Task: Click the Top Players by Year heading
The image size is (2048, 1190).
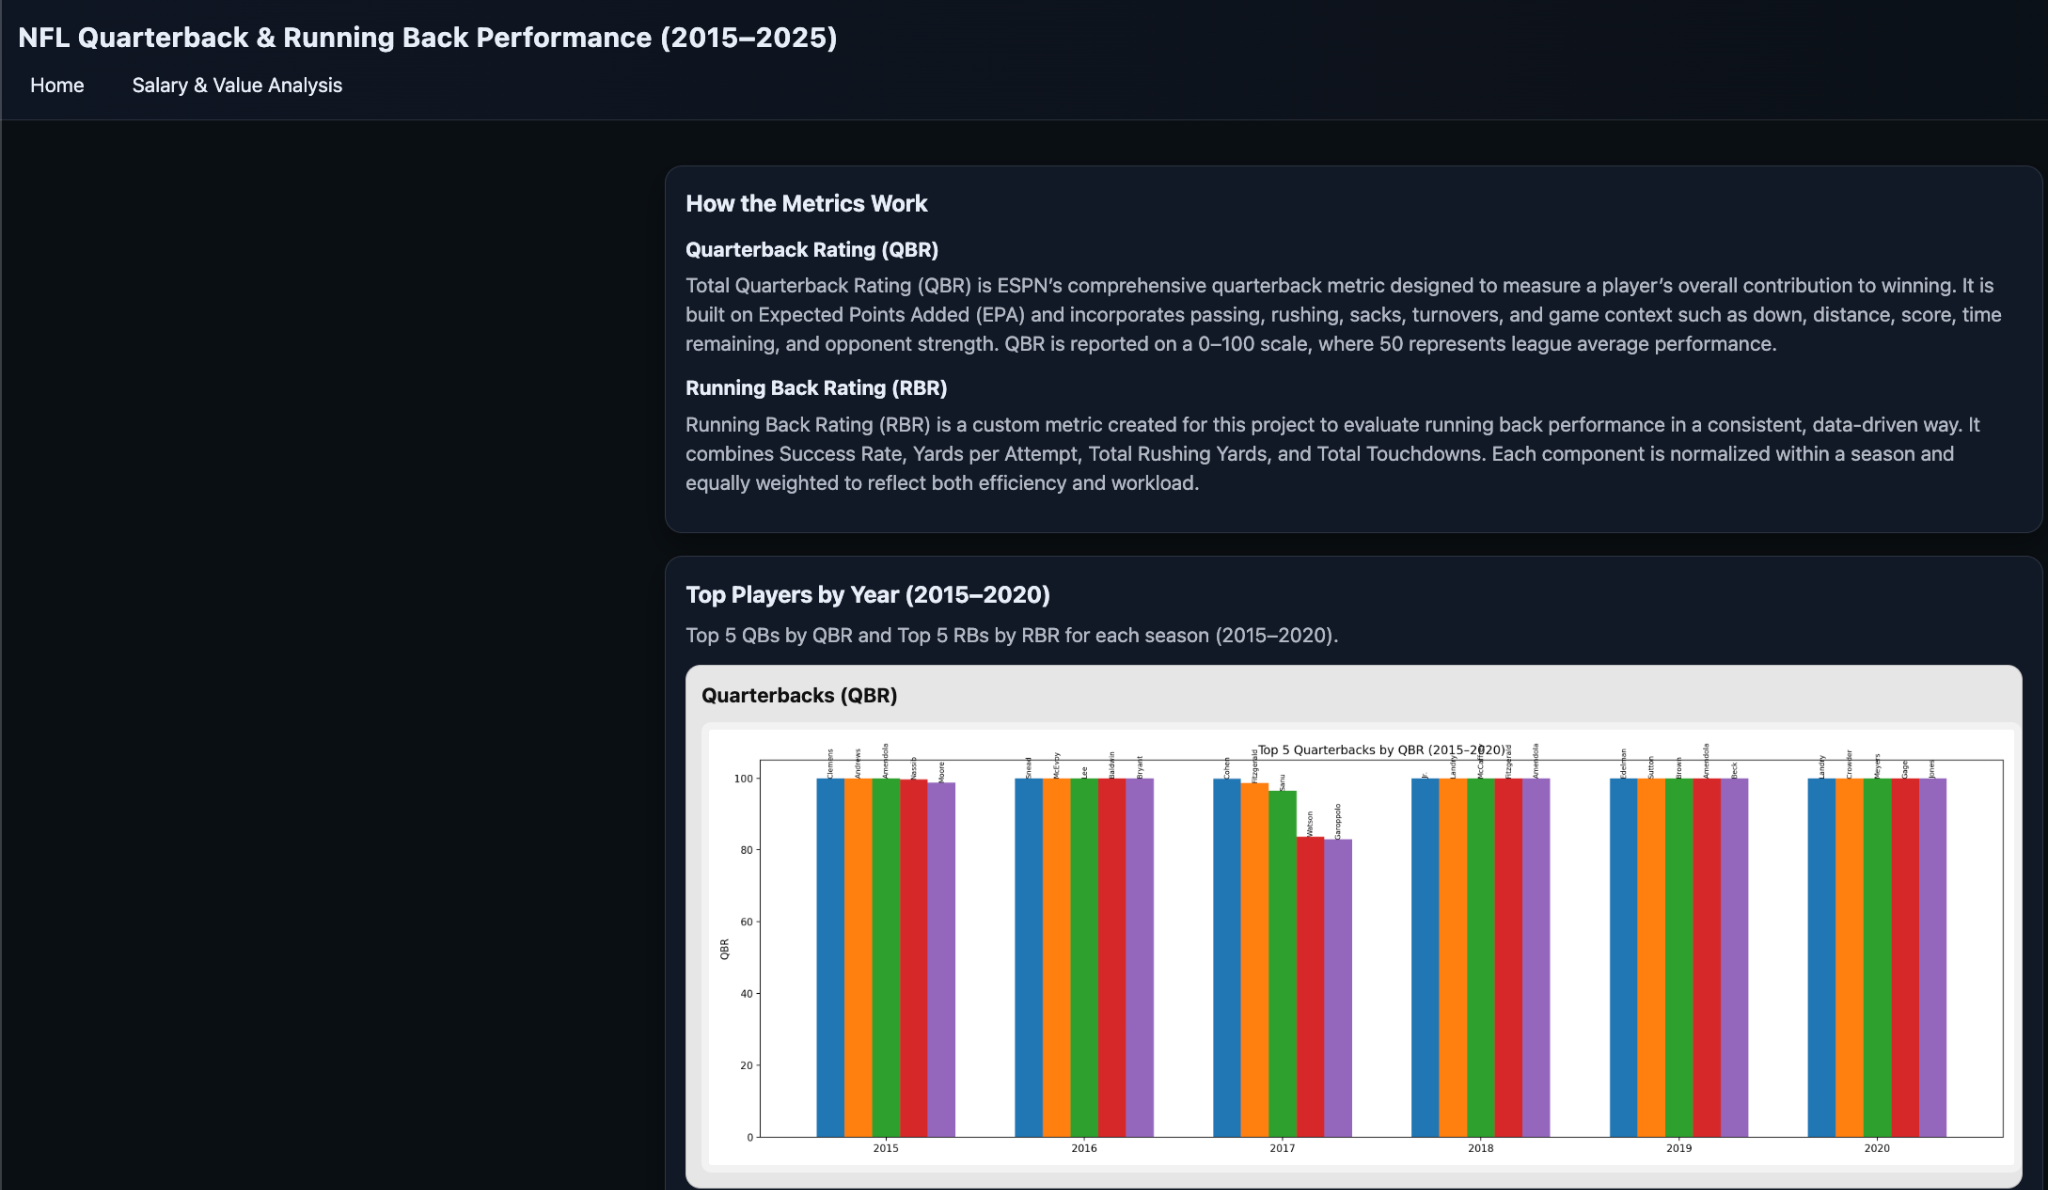Action: [x=867, y=595]
